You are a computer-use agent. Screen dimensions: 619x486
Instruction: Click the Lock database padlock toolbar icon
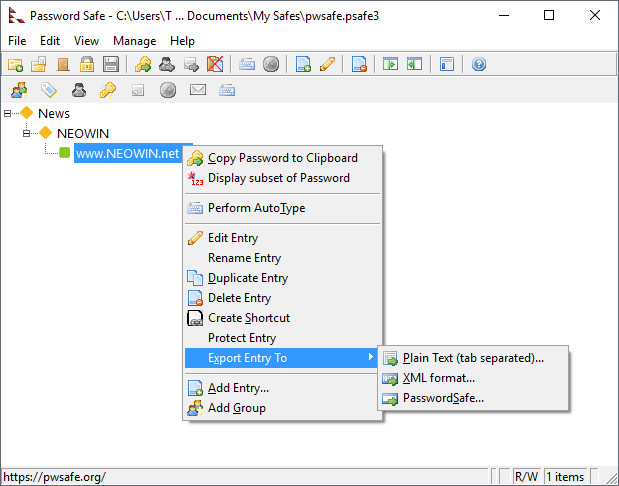coord(87,65)
